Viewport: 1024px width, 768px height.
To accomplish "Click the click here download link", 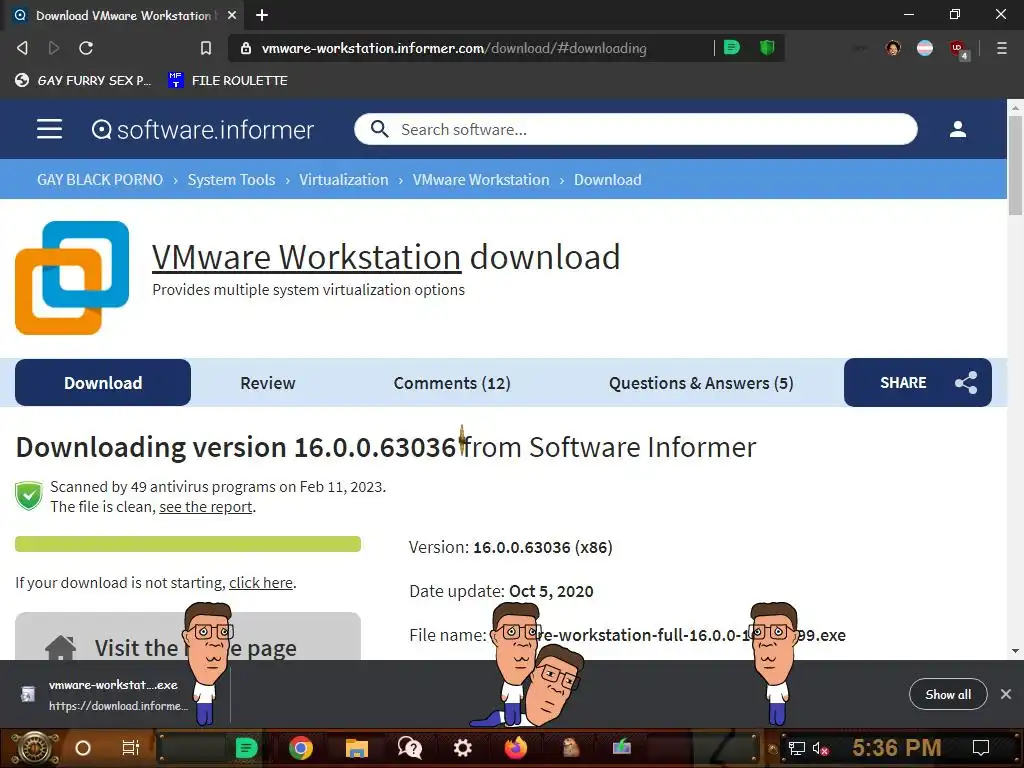I will point(261,583).
